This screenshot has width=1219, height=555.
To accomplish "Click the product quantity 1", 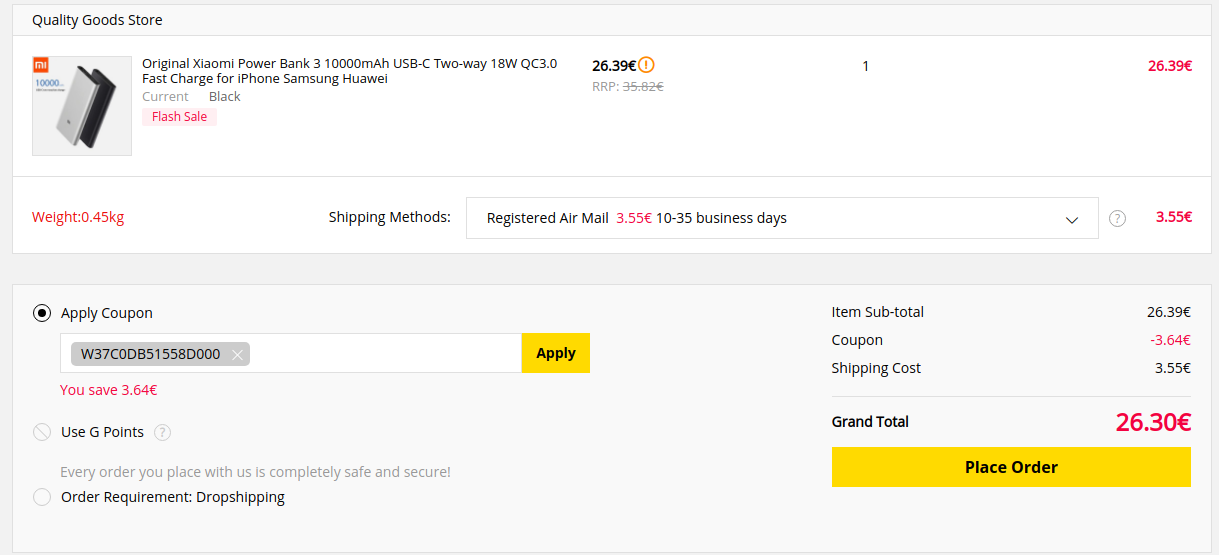I will (865, 66).
